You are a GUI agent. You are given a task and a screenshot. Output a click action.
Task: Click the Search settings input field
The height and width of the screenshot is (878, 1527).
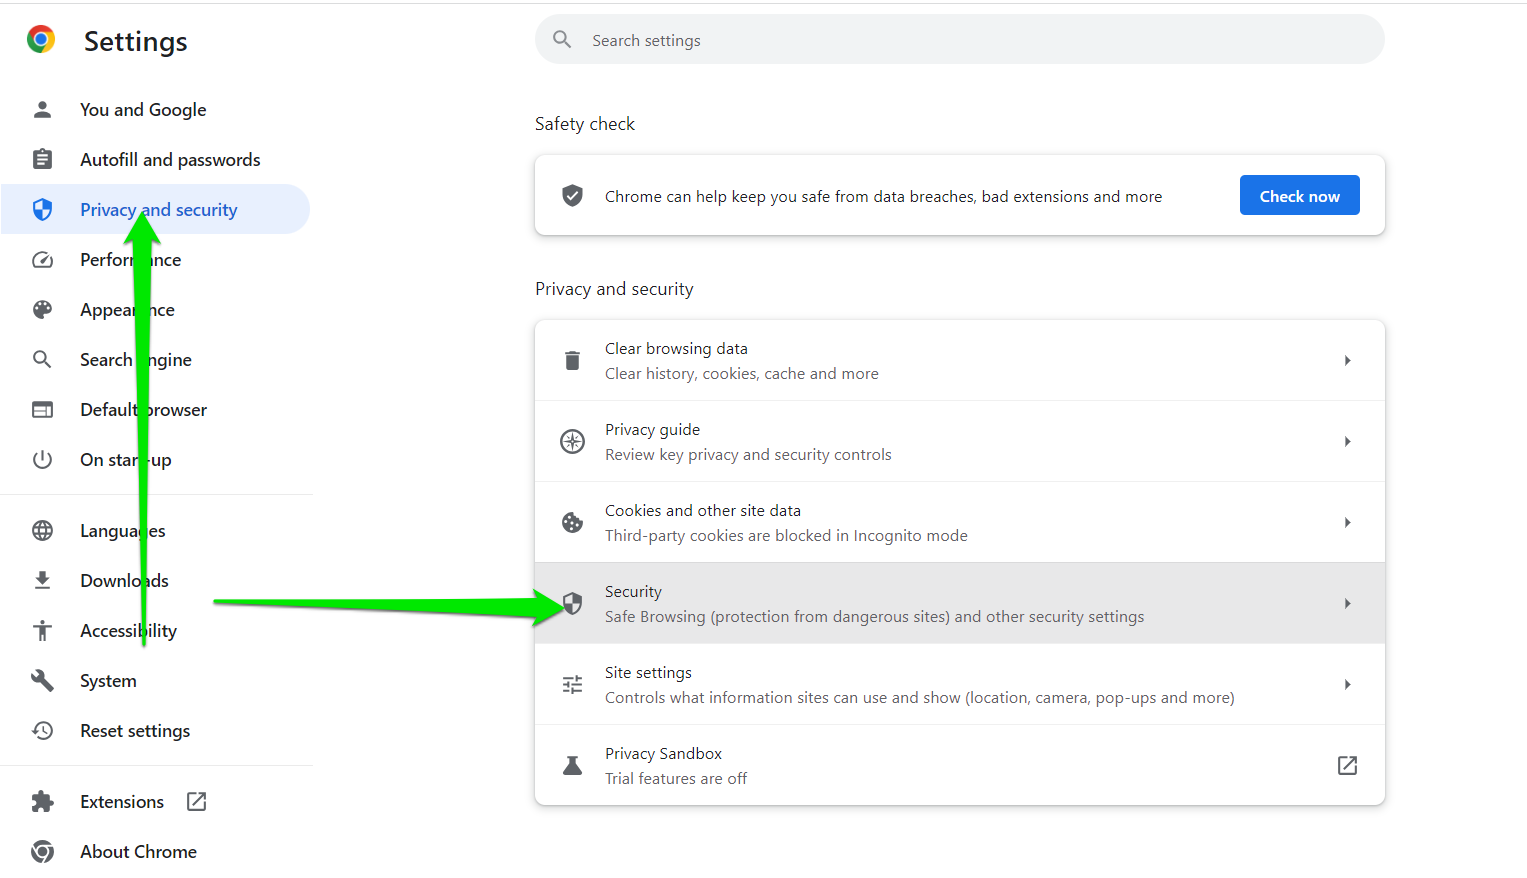point(960,40)
